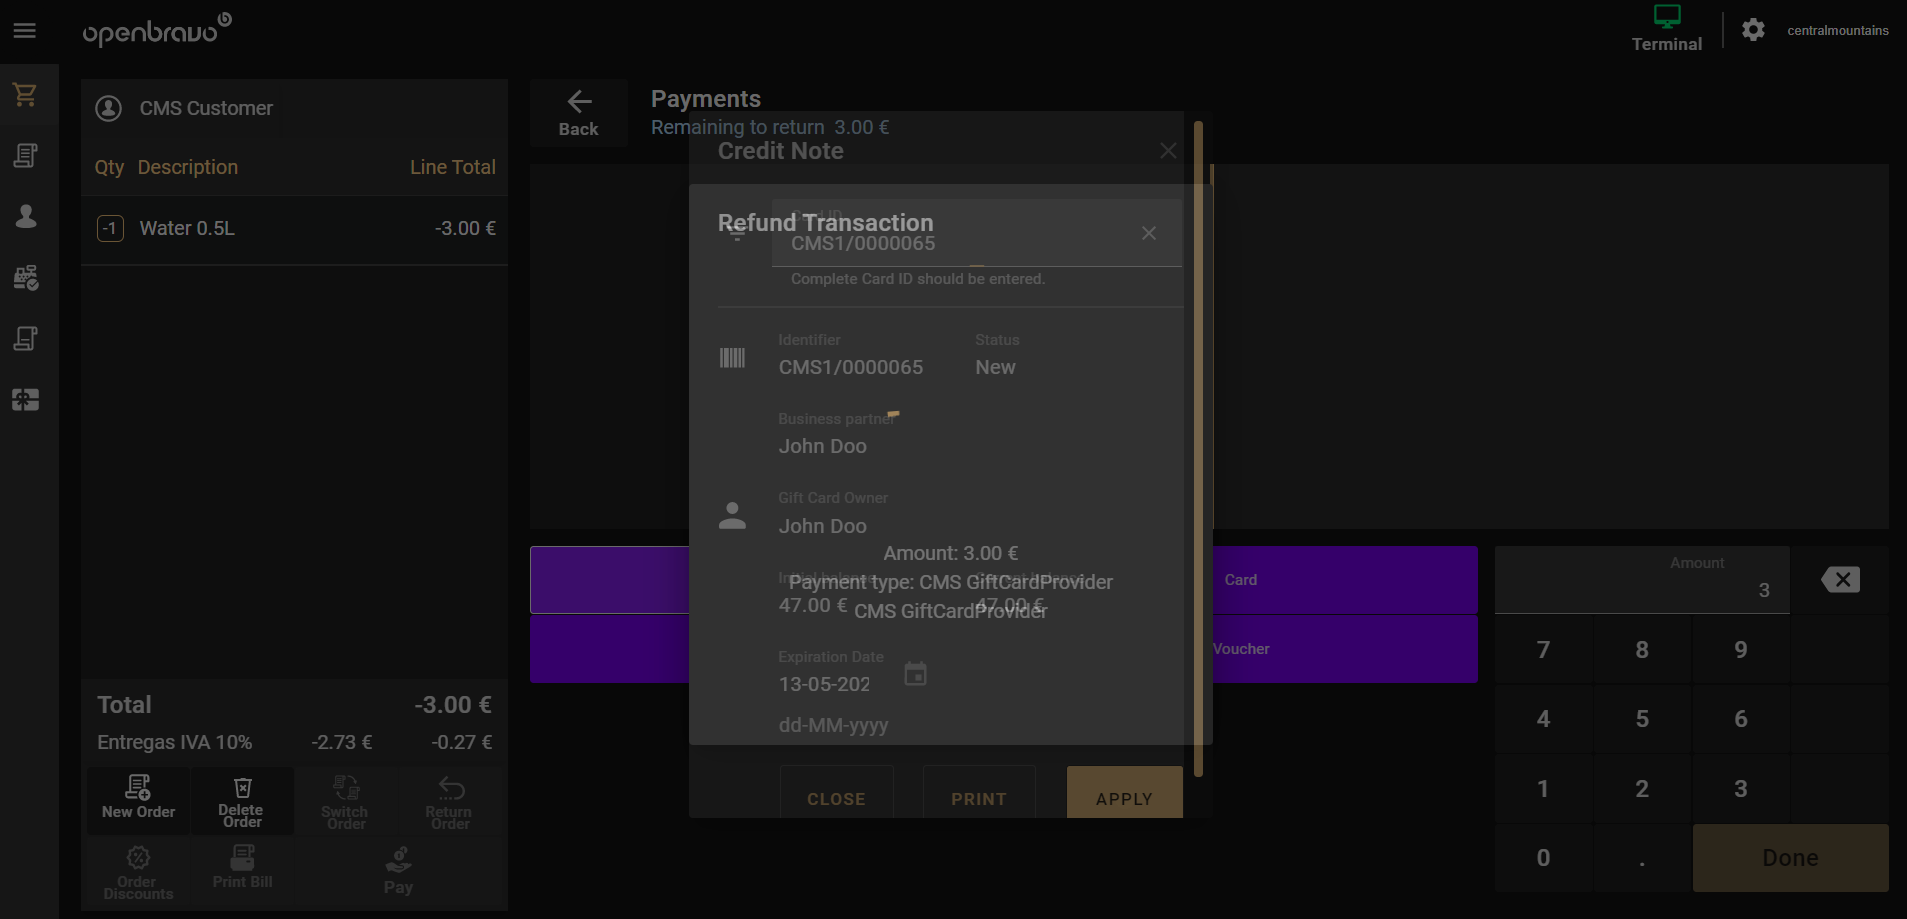The image size is (1907, 919).
Task: Choose the Card payment method
Action: [x=1345, y=580]
